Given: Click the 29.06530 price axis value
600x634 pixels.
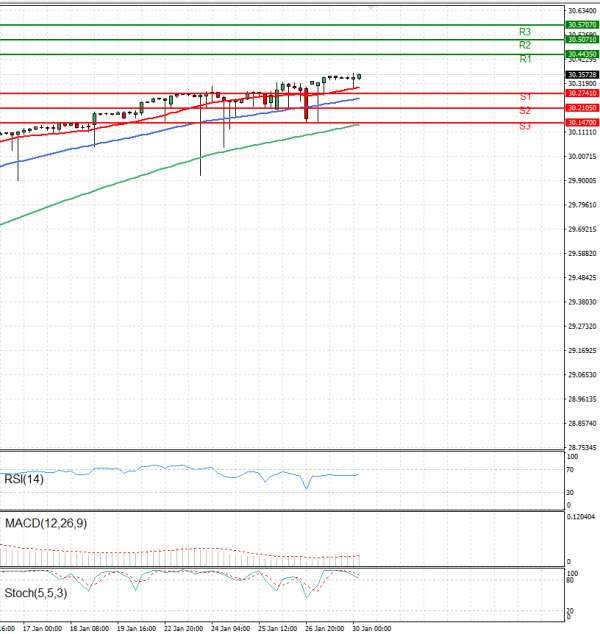Looking at the screenshot, I should click(582, 375).
